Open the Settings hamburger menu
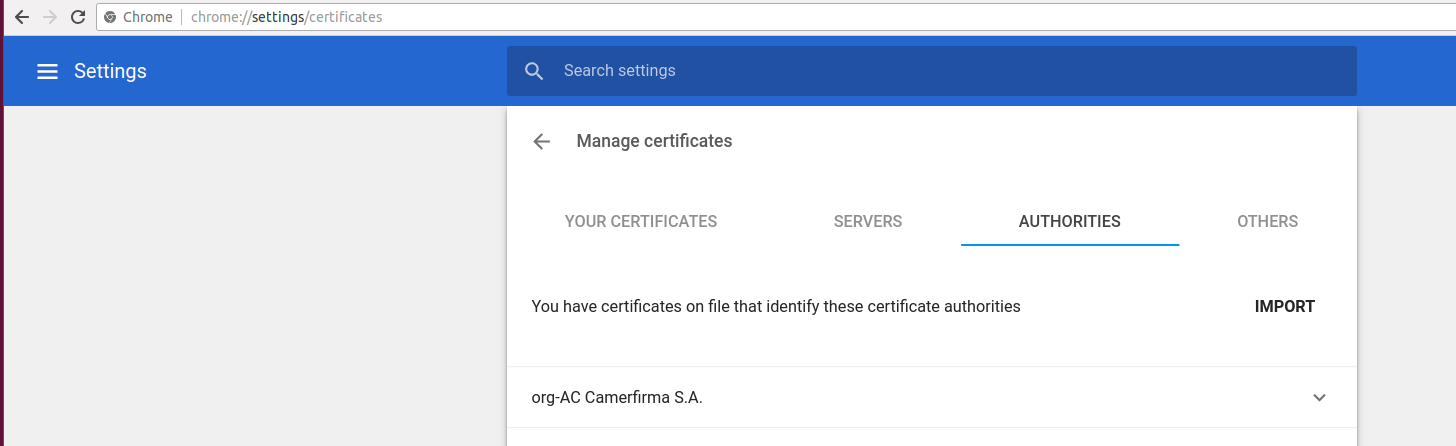Screen dimensions: 1456x446 (x=47, y=71)
